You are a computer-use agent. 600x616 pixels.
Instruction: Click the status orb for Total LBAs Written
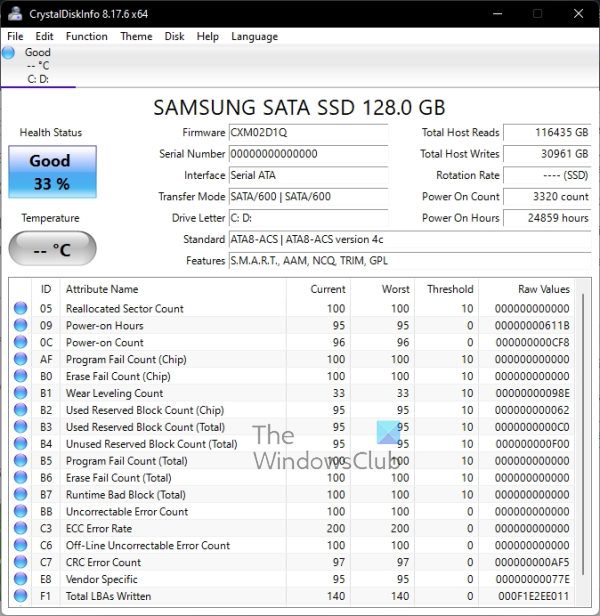pos(20,596)
